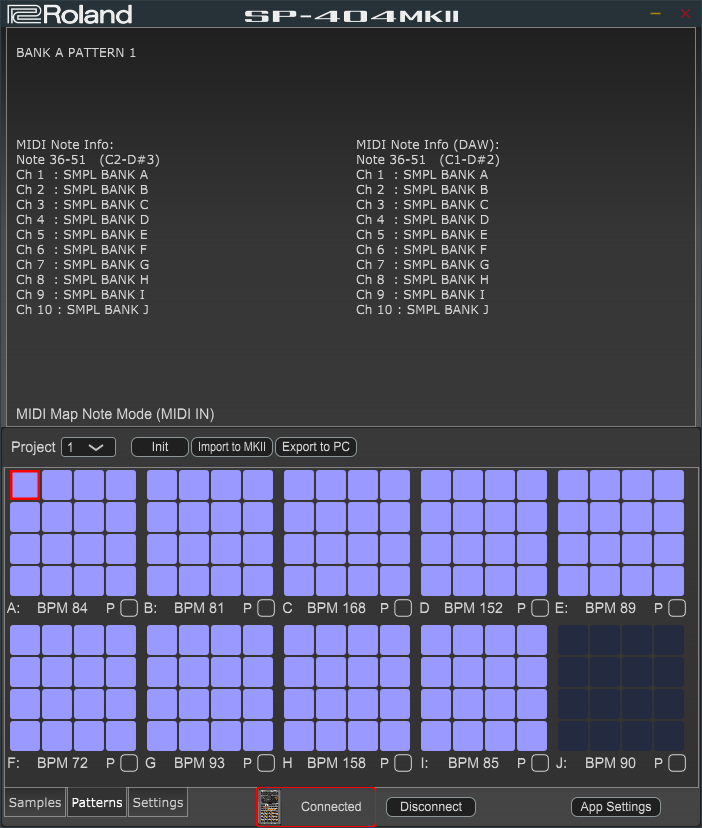Image resolution: width=702 pixels, height=828 pixels.
Task: Close the SP-404MKII window
Action: tap(685, 14)
